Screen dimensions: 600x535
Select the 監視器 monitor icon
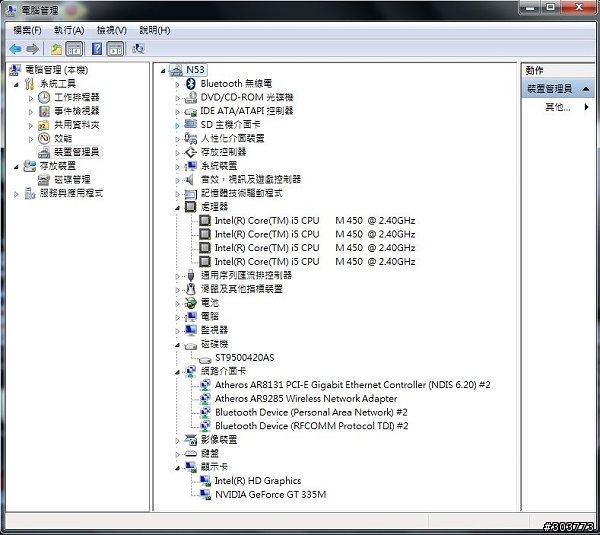point(191,330)
